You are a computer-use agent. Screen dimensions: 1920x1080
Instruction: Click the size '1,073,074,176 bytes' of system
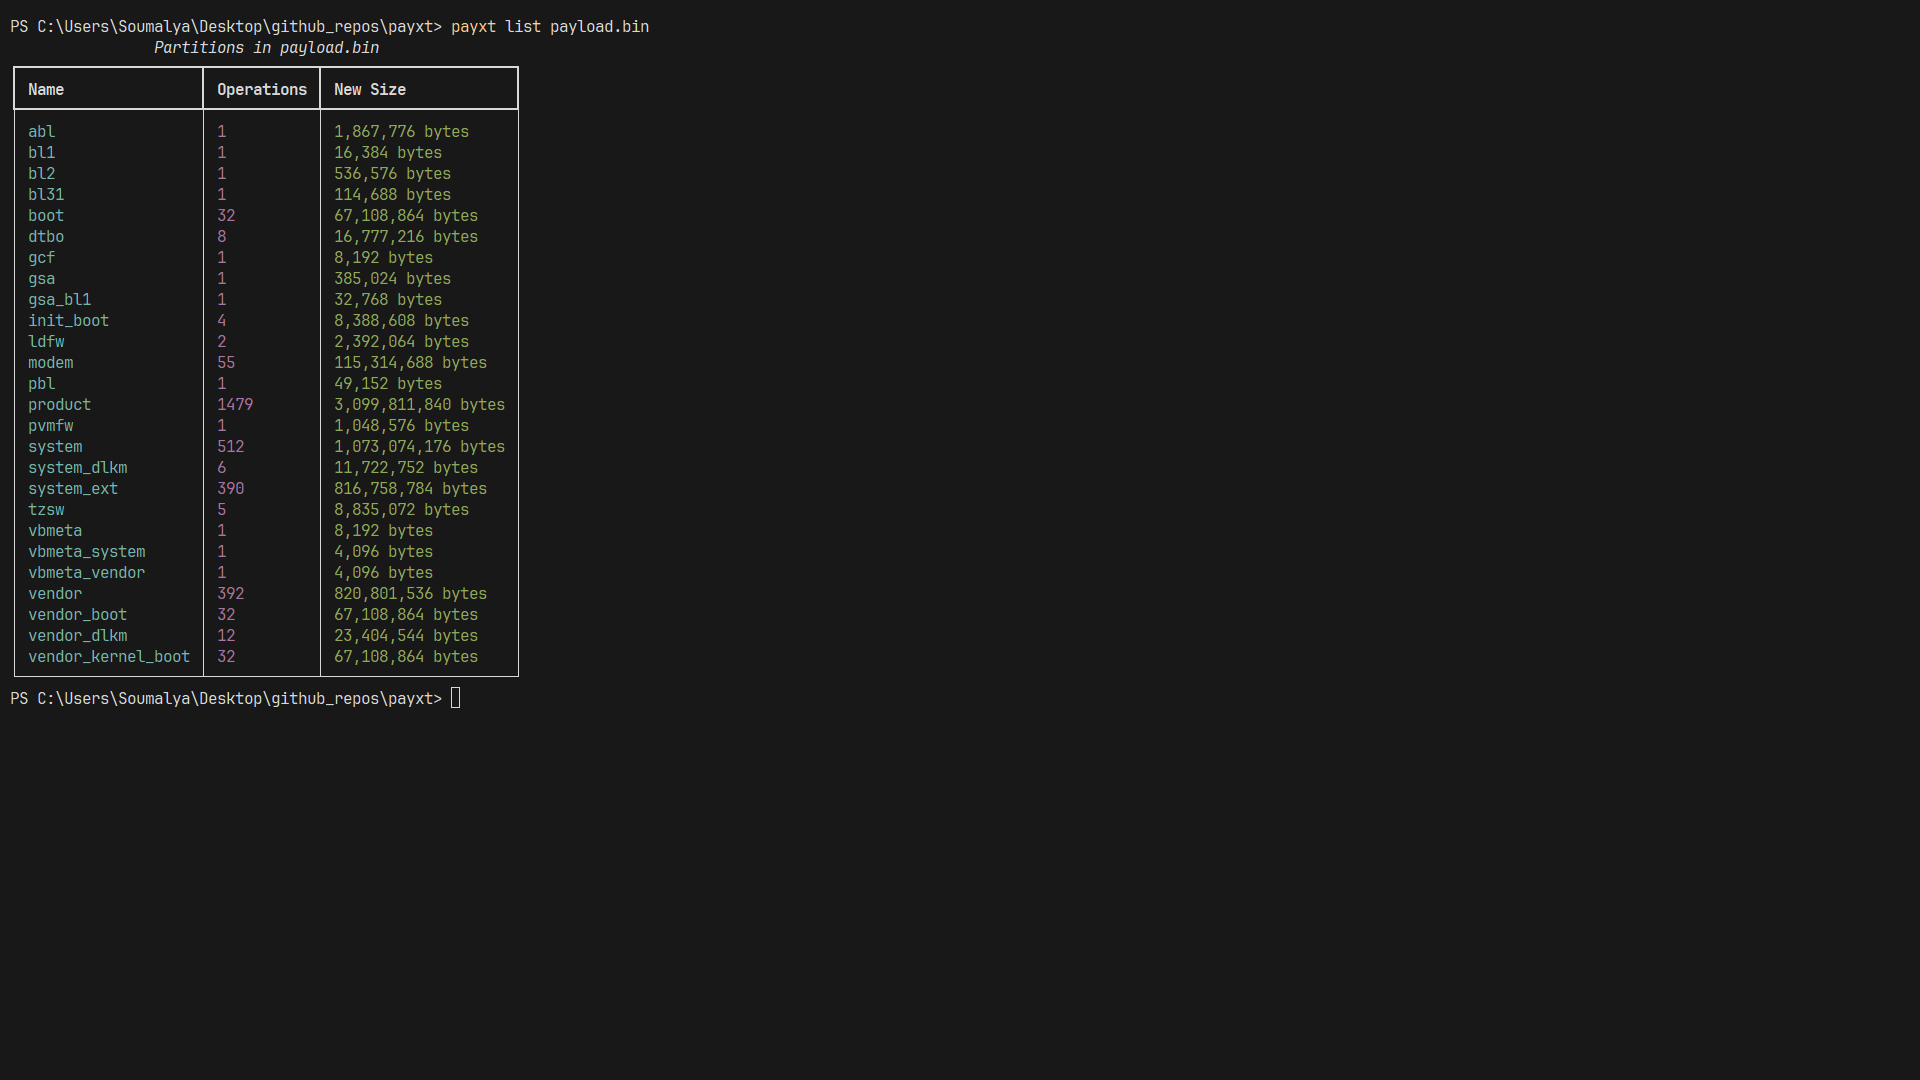point(420,447)
